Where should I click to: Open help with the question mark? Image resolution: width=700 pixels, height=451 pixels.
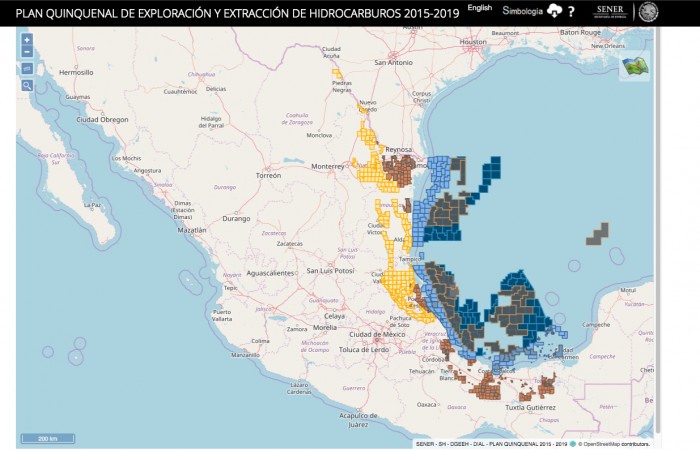571,11
